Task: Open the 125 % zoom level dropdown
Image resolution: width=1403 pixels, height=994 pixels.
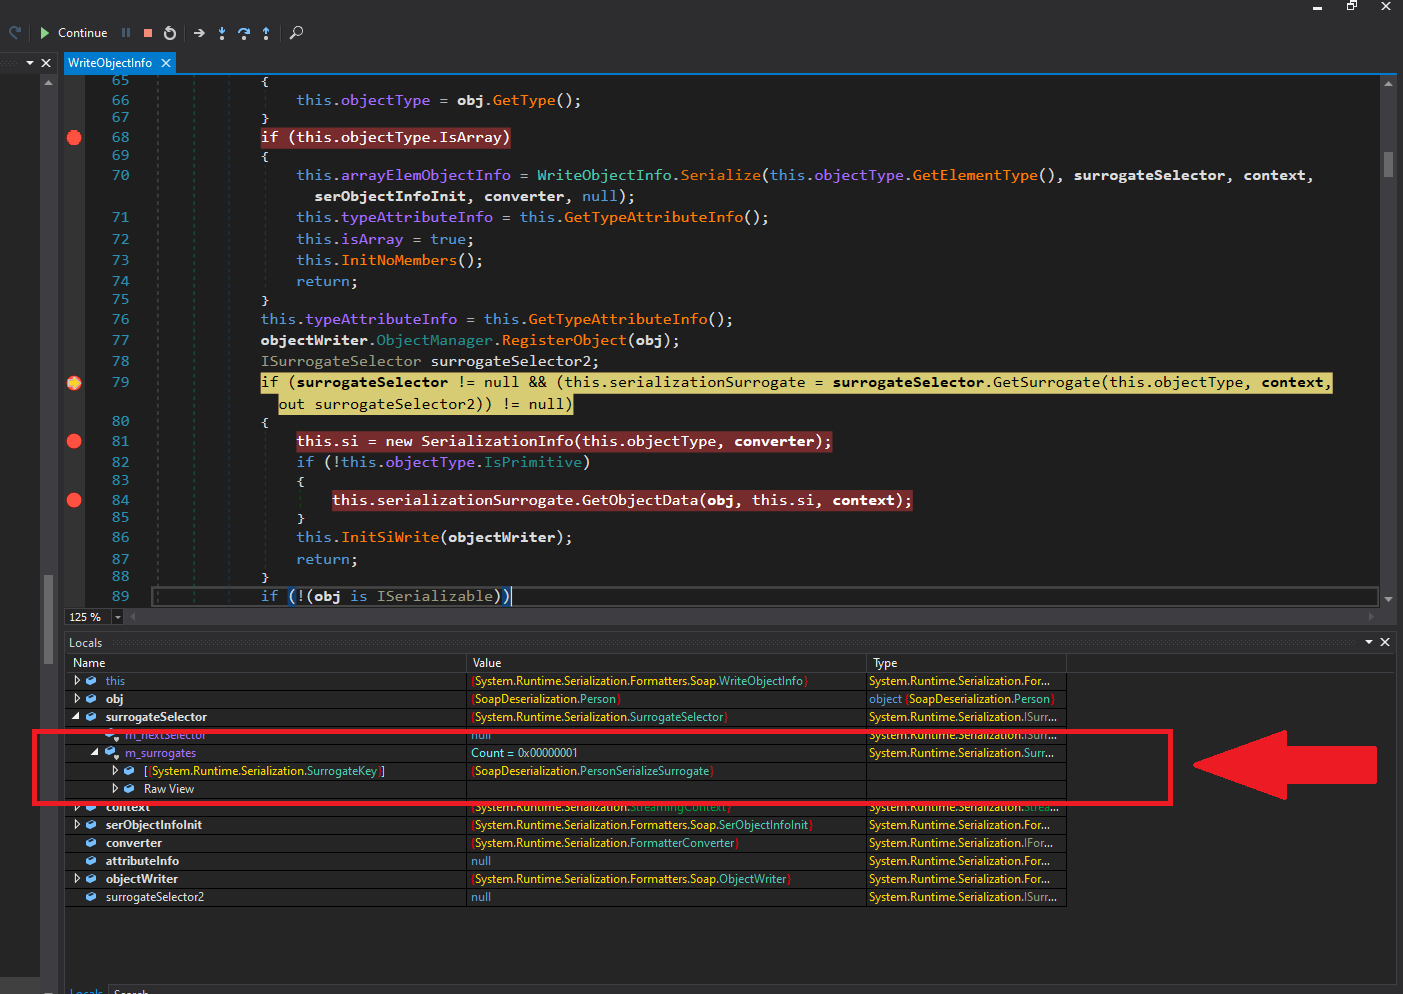Action: 117,617
